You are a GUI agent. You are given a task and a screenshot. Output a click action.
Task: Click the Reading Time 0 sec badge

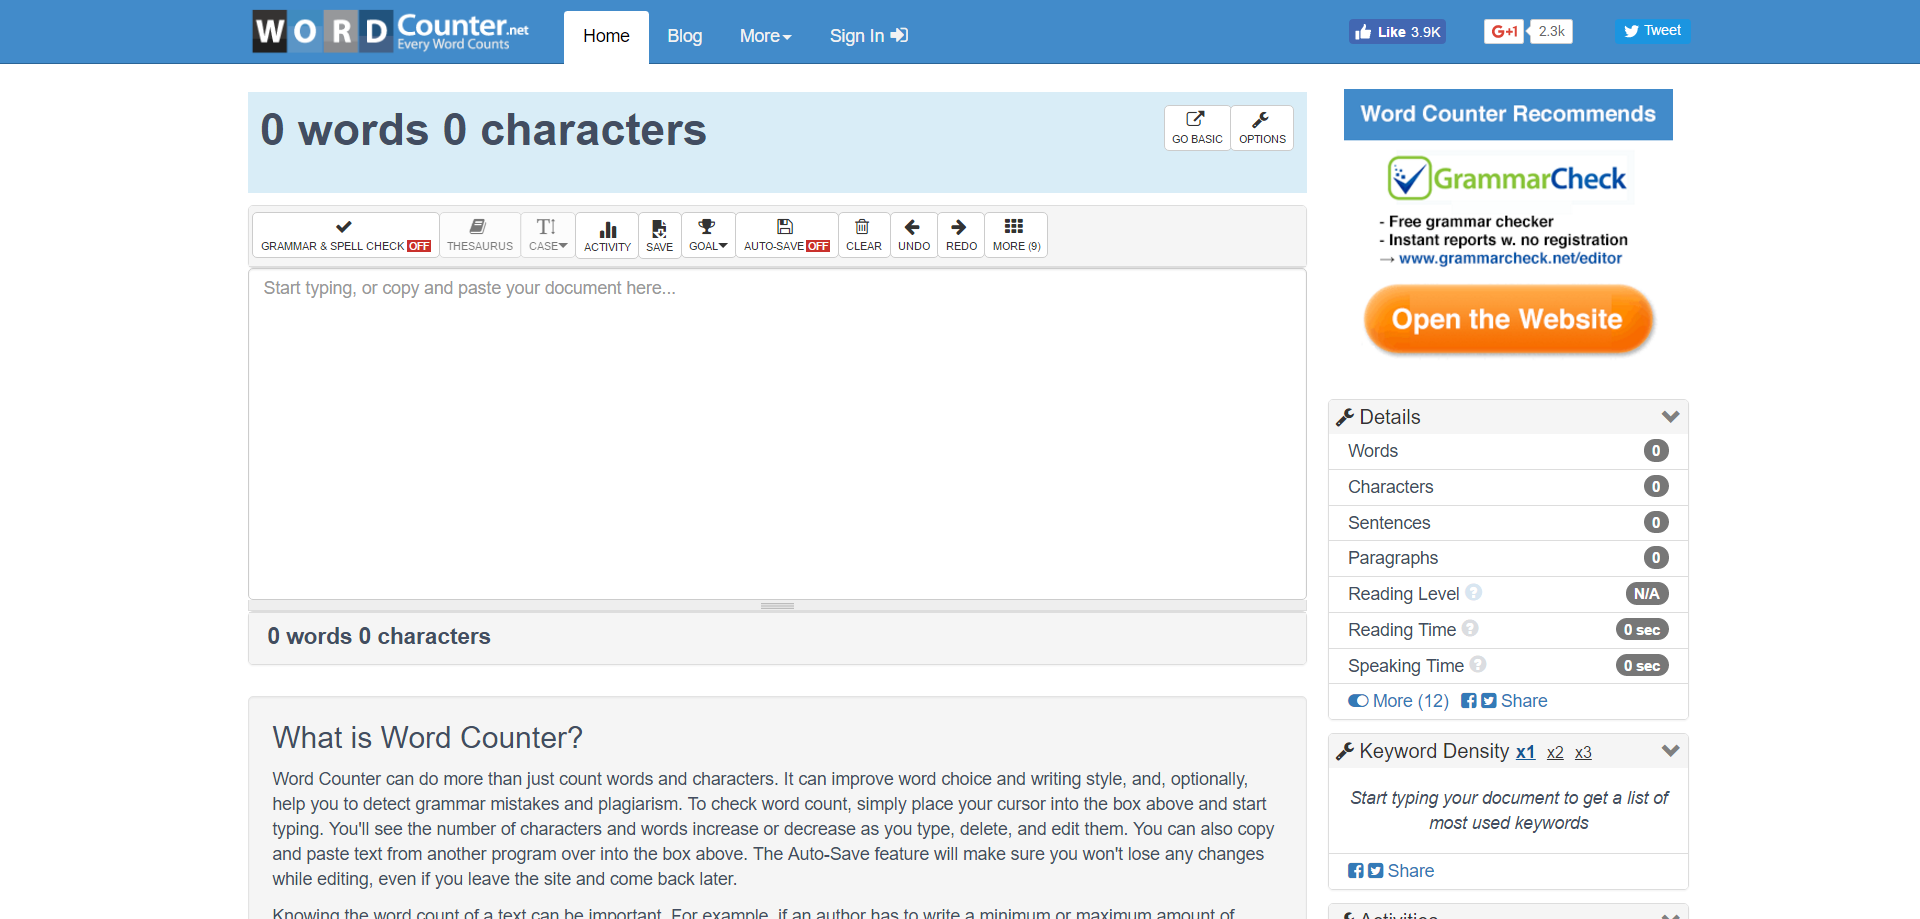(x=1642, y=630)
